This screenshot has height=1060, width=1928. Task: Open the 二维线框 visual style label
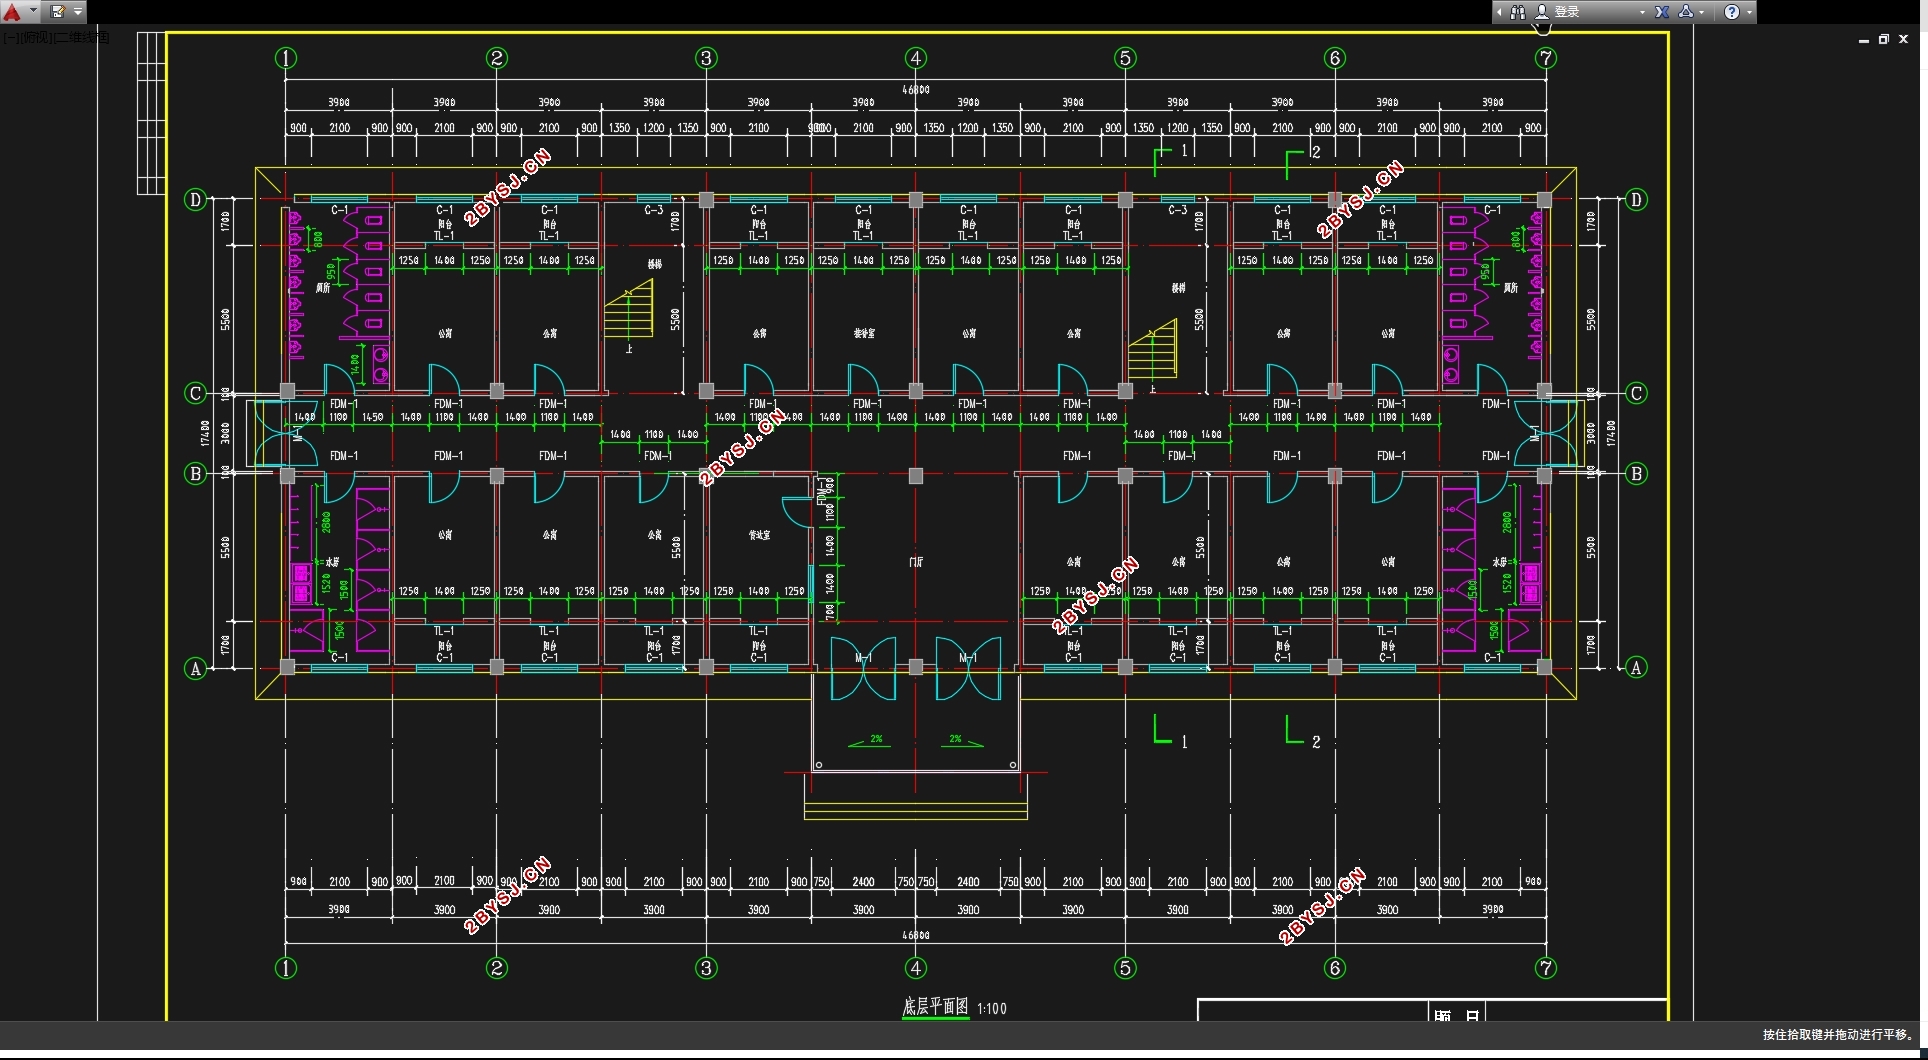82,38
